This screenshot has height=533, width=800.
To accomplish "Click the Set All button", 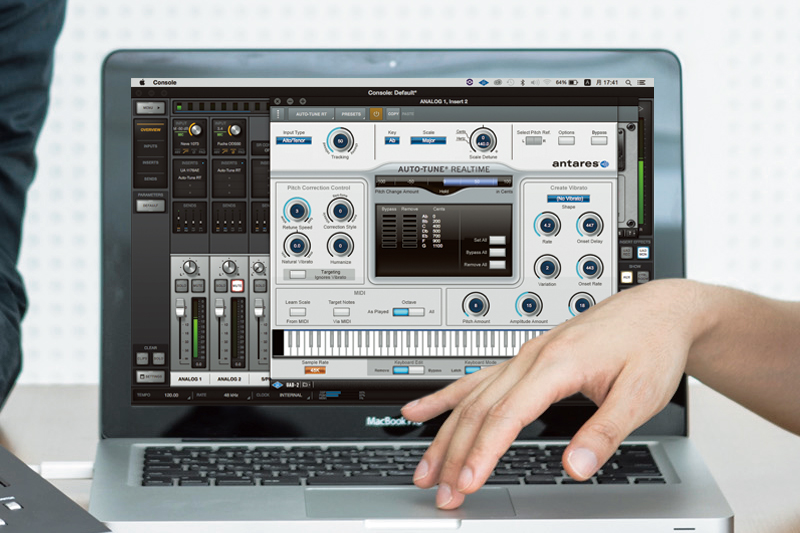I will tap(497, 240).
